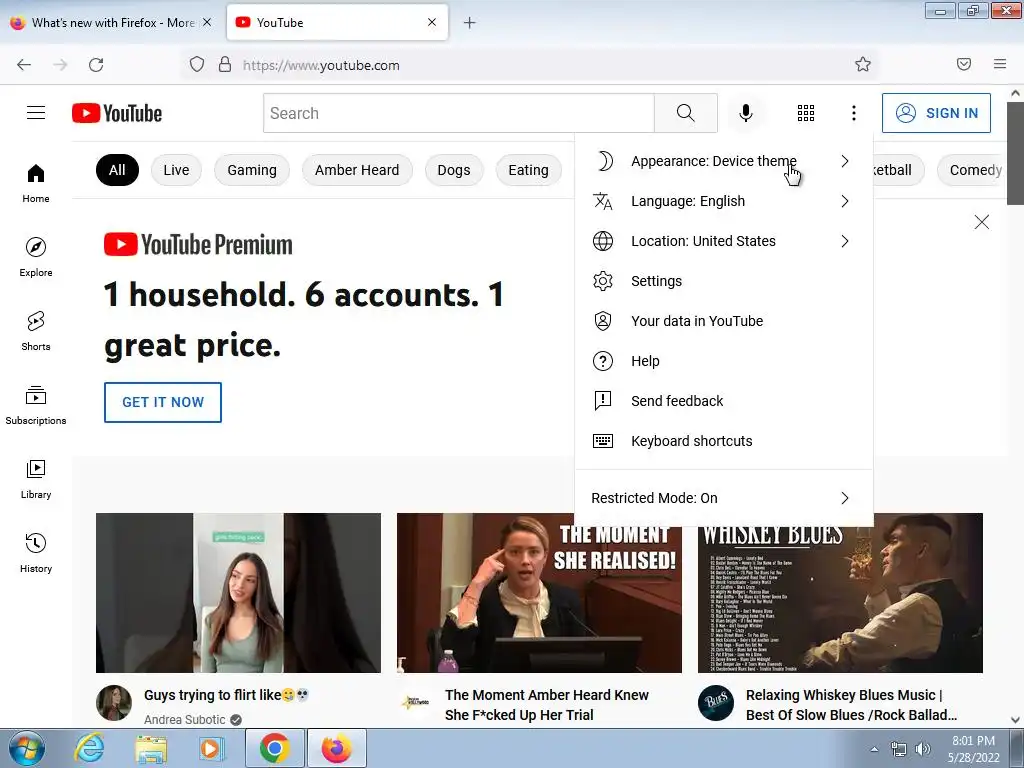
Task: Launch Internet Explorer from taskbar
Action: 89,748
